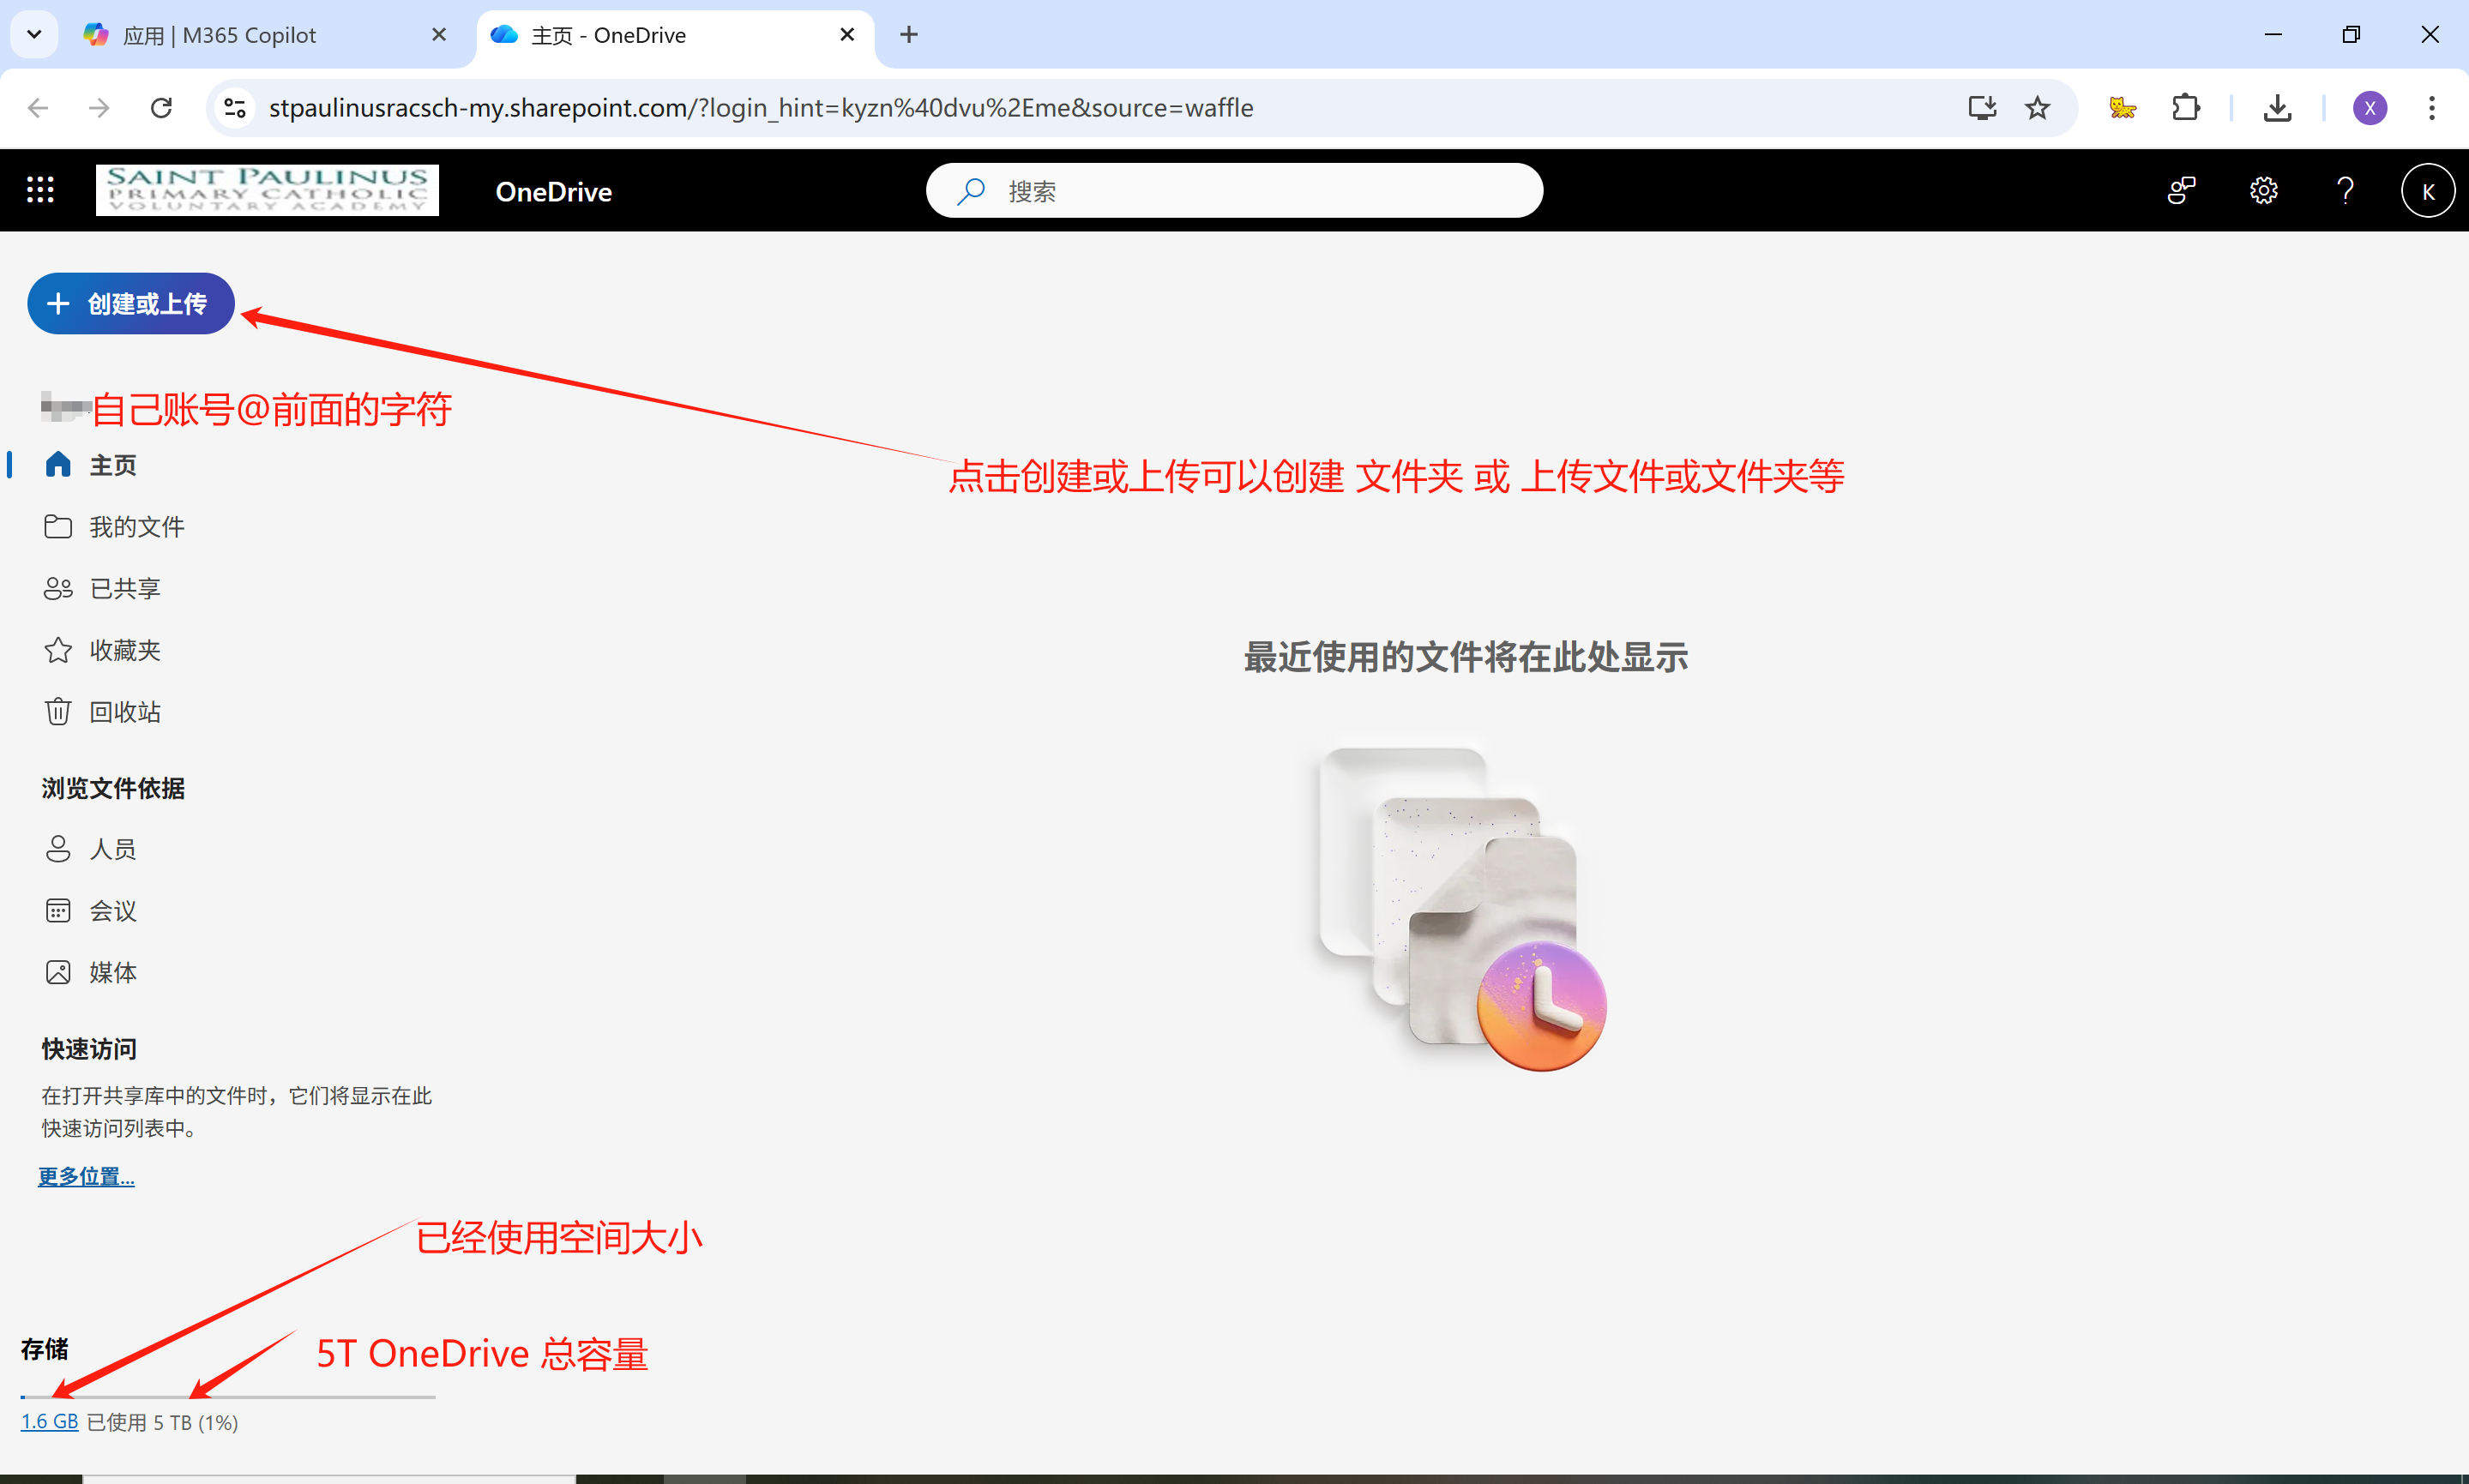Open the Microsoft 365 app launcher waffle
Viewport: 2469px width, 1484px height.
(40, 190)
